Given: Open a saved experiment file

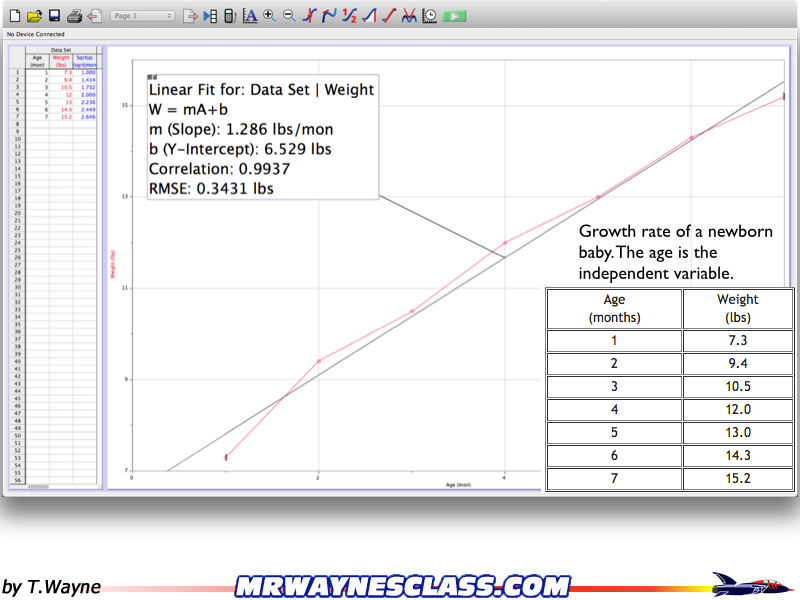Looking at the screenshot, I should coord(32,15).
